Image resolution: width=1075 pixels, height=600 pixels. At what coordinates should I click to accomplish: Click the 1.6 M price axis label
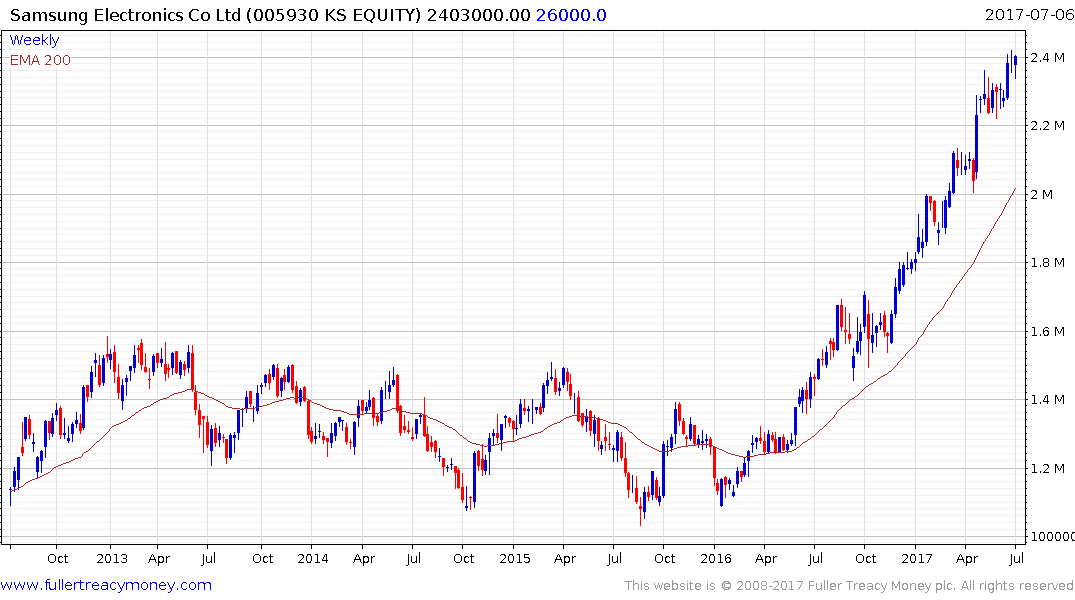1048,331
